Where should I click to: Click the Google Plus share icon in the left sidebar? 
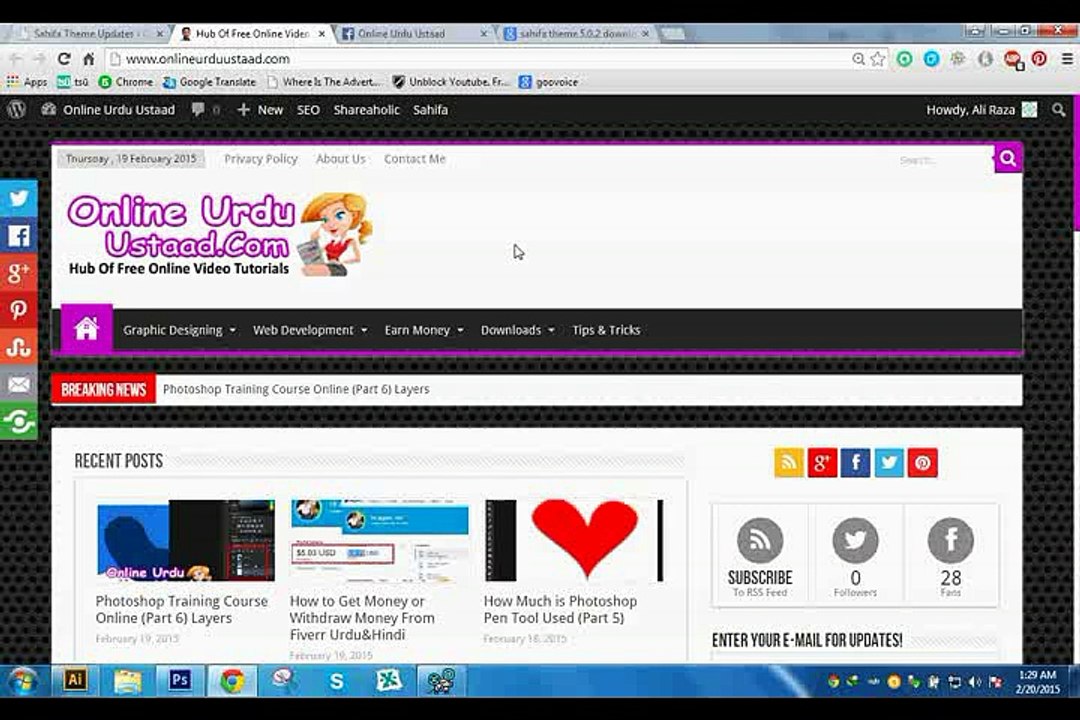click(x=19, y=274)
